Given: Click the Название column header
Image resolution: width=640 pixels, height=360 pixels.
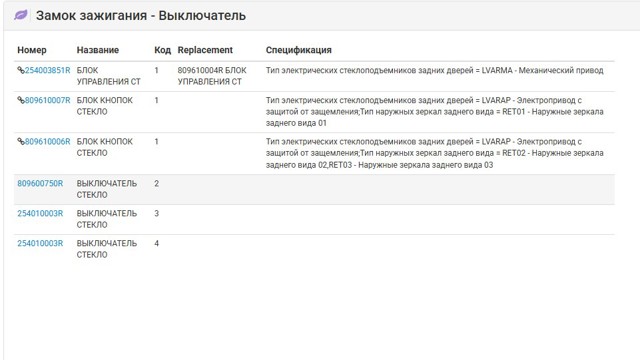Looking at the screenshot, I should click(98, 50).
